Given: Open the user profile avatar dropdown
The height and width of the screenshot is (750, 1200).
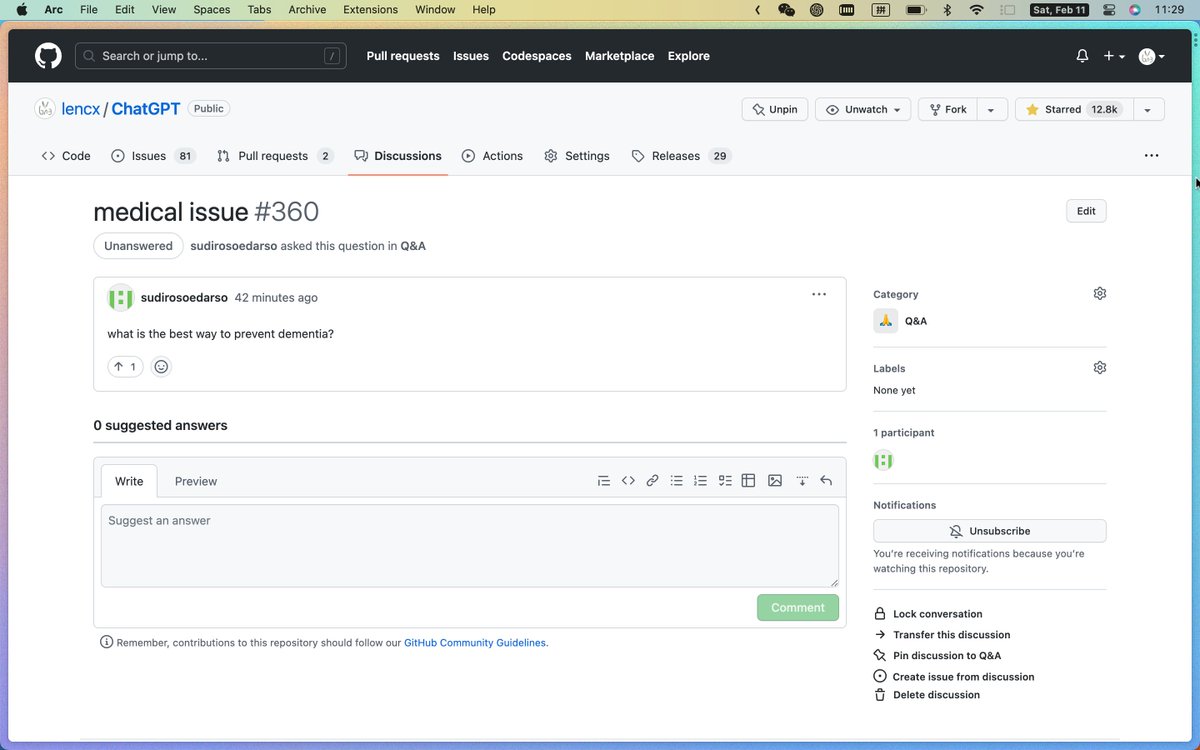Looking at the screenshot, I should 1152,56.
